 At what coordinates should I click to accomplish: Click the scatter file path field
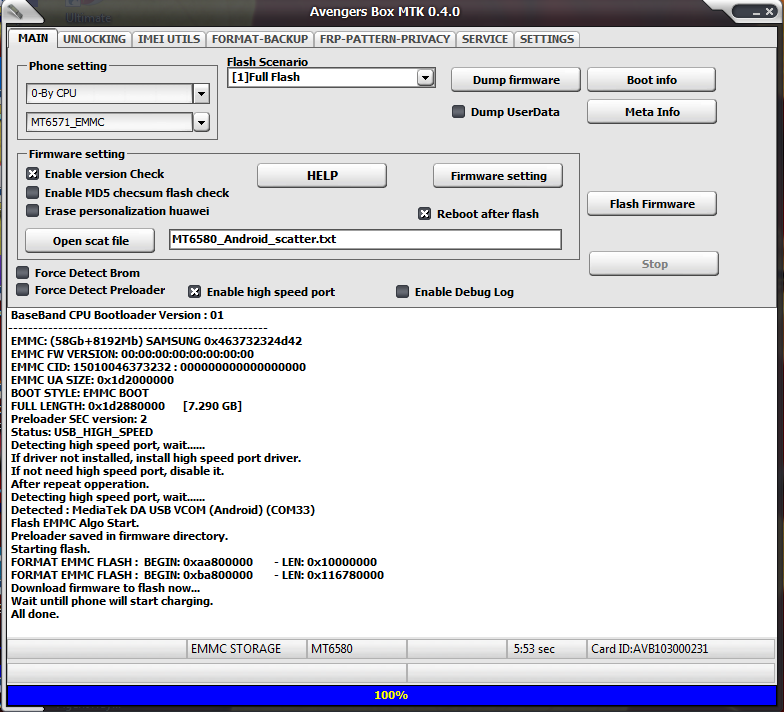point(365,240)
